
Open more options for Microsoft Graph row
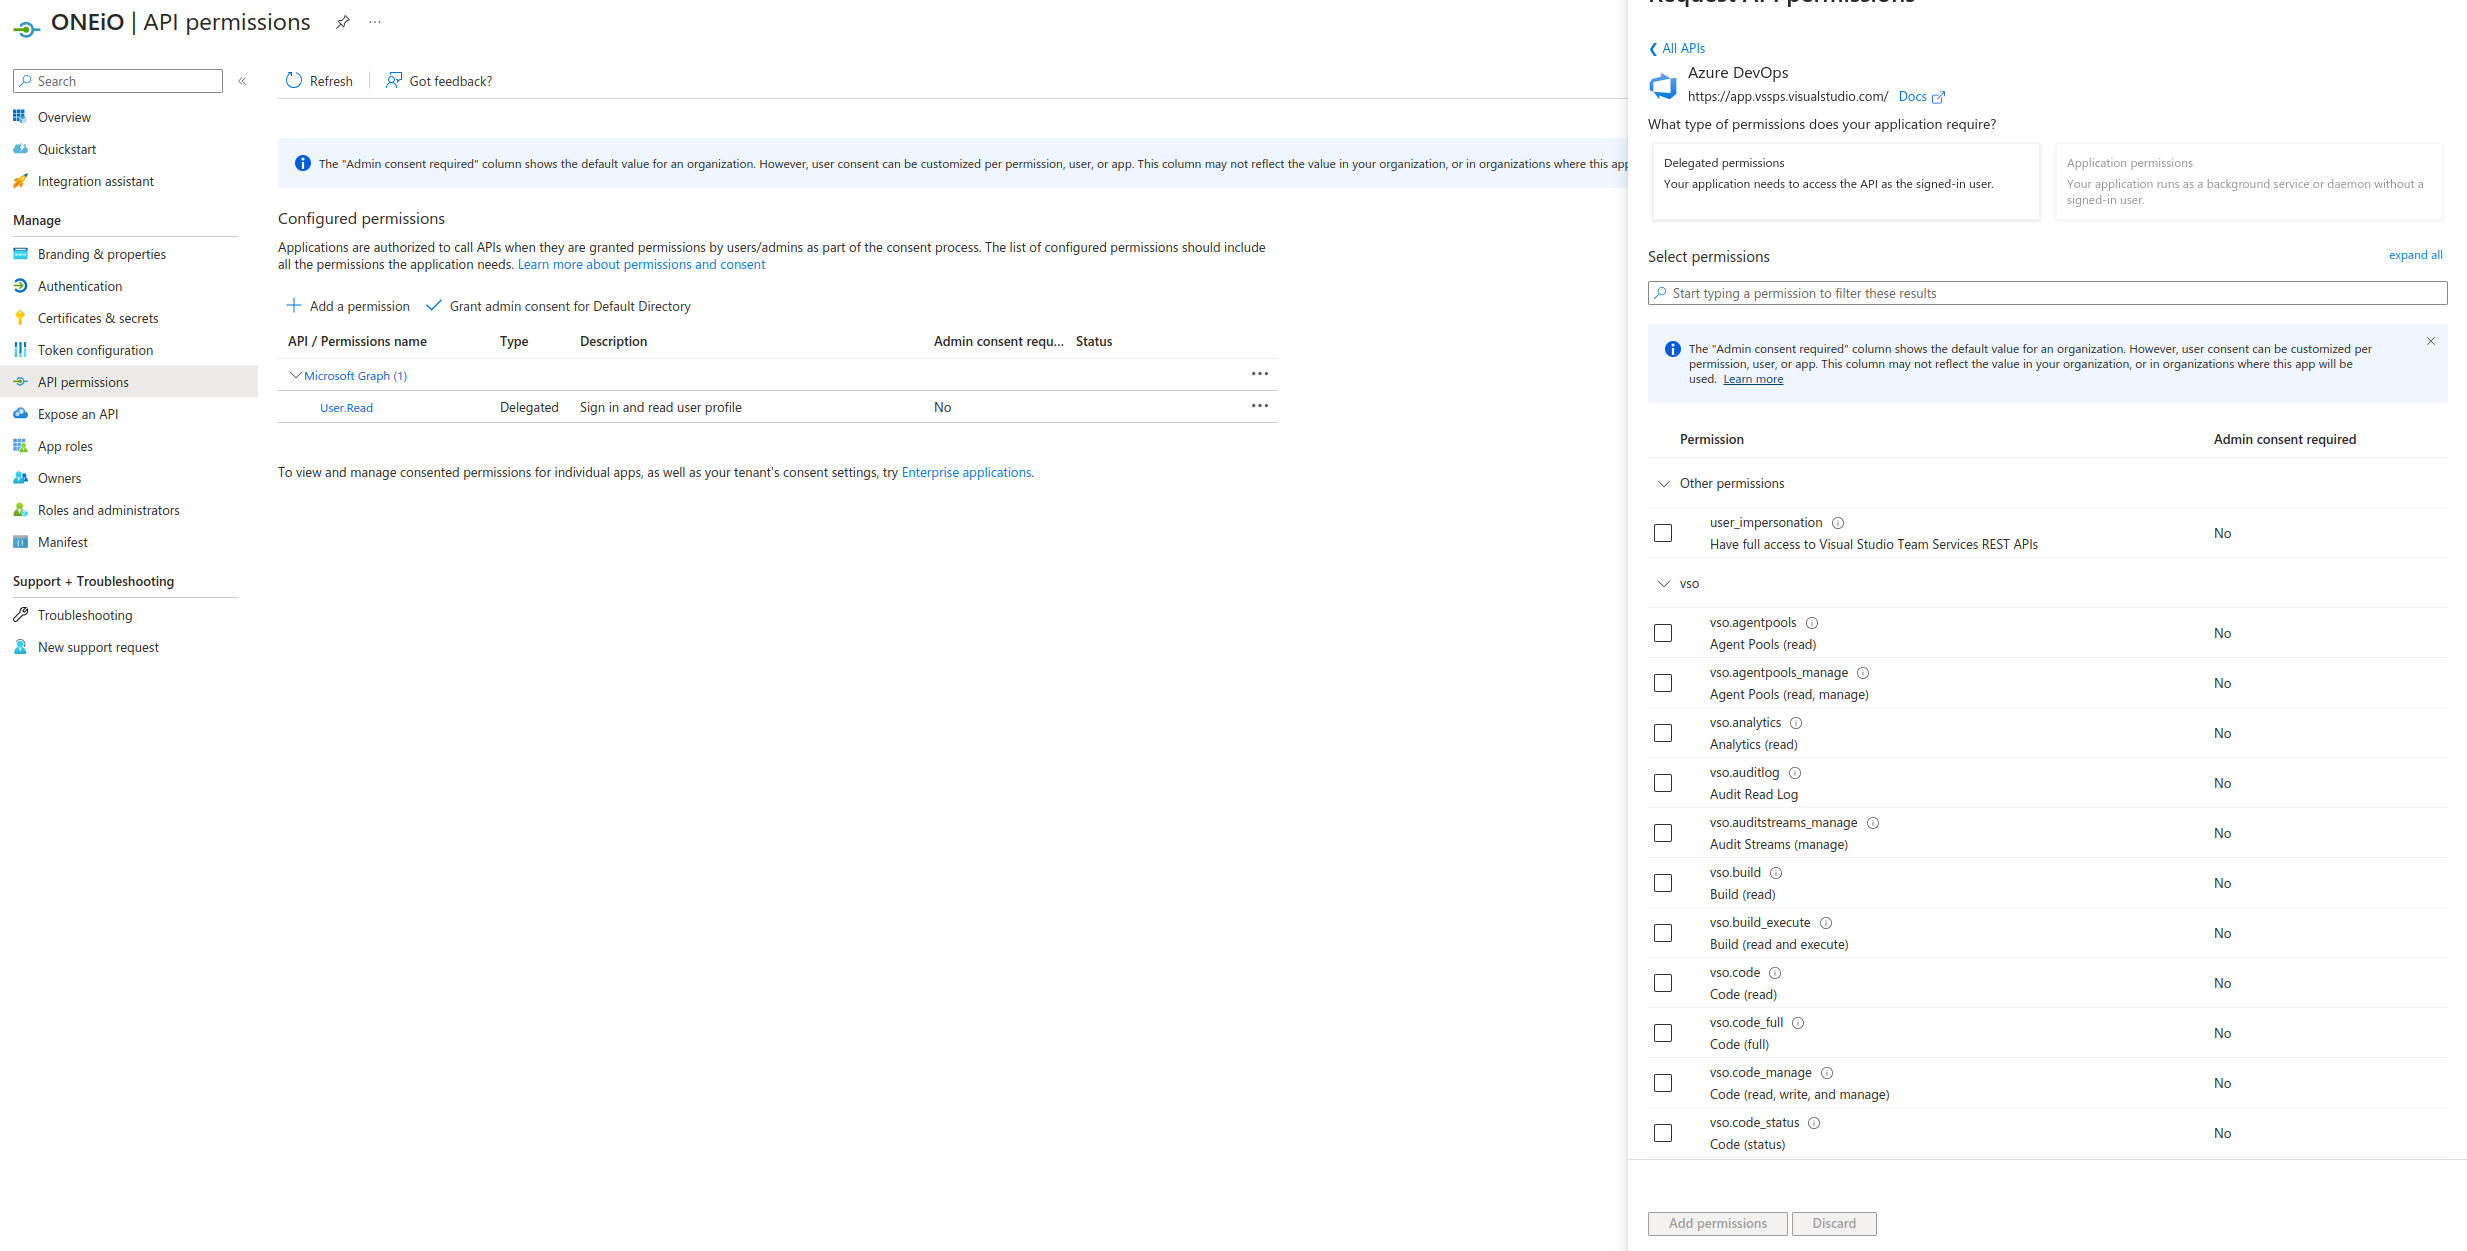(1260, 374)
